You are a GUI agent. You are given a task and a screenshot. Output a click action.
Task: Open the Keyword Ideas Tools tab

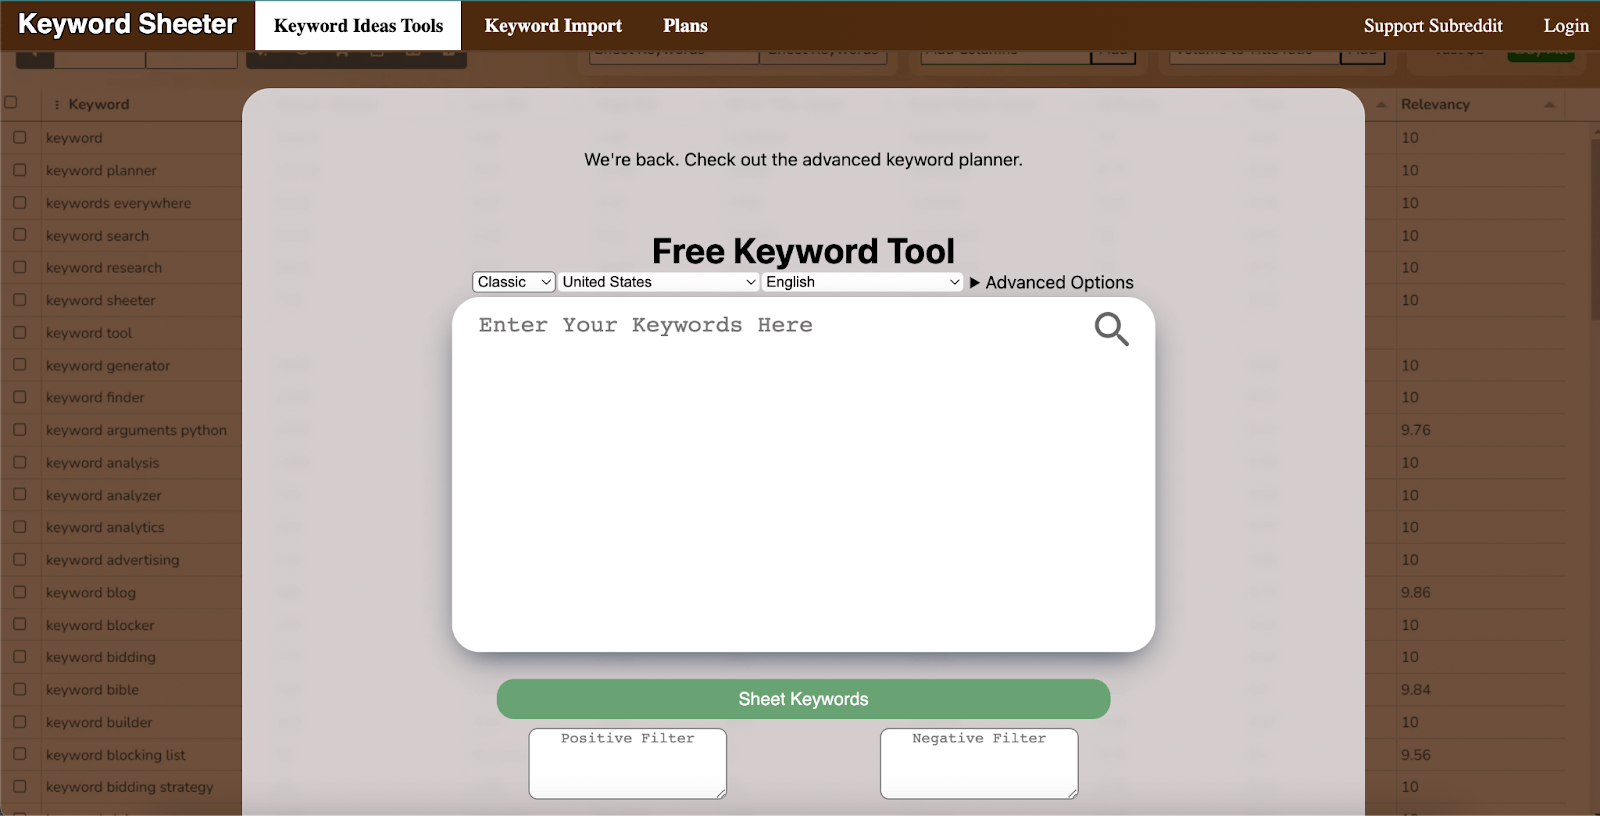pyautogui.click(x=358, y=26)
